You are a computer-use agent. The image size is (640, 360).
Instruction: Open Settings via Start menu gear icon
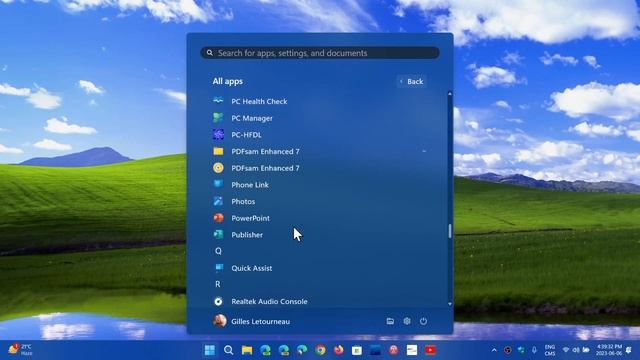(407, 321)
